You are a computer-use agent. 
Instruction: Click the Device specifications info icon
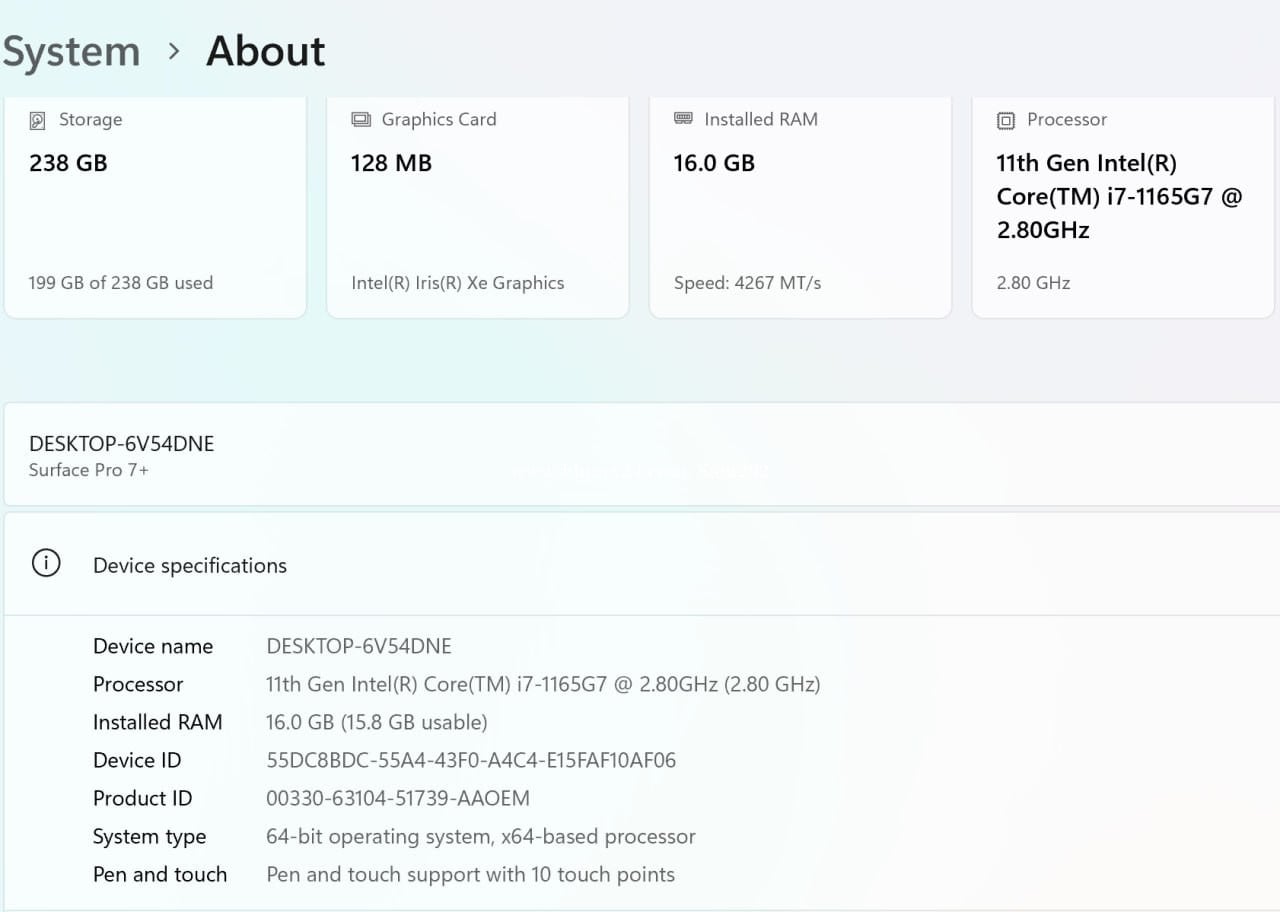click(x=46, y=564)
